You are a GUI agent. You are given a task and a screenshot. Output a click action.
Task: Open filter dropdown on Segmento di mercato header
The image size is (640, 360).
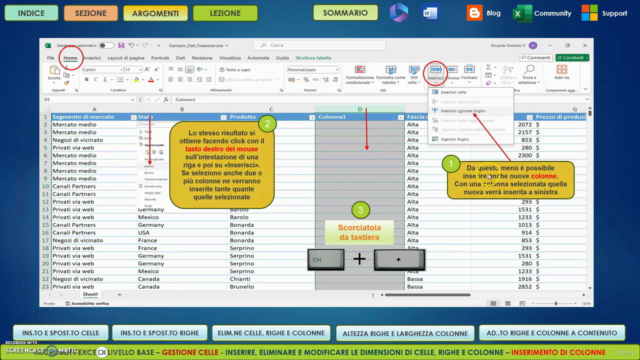(133, 118)
